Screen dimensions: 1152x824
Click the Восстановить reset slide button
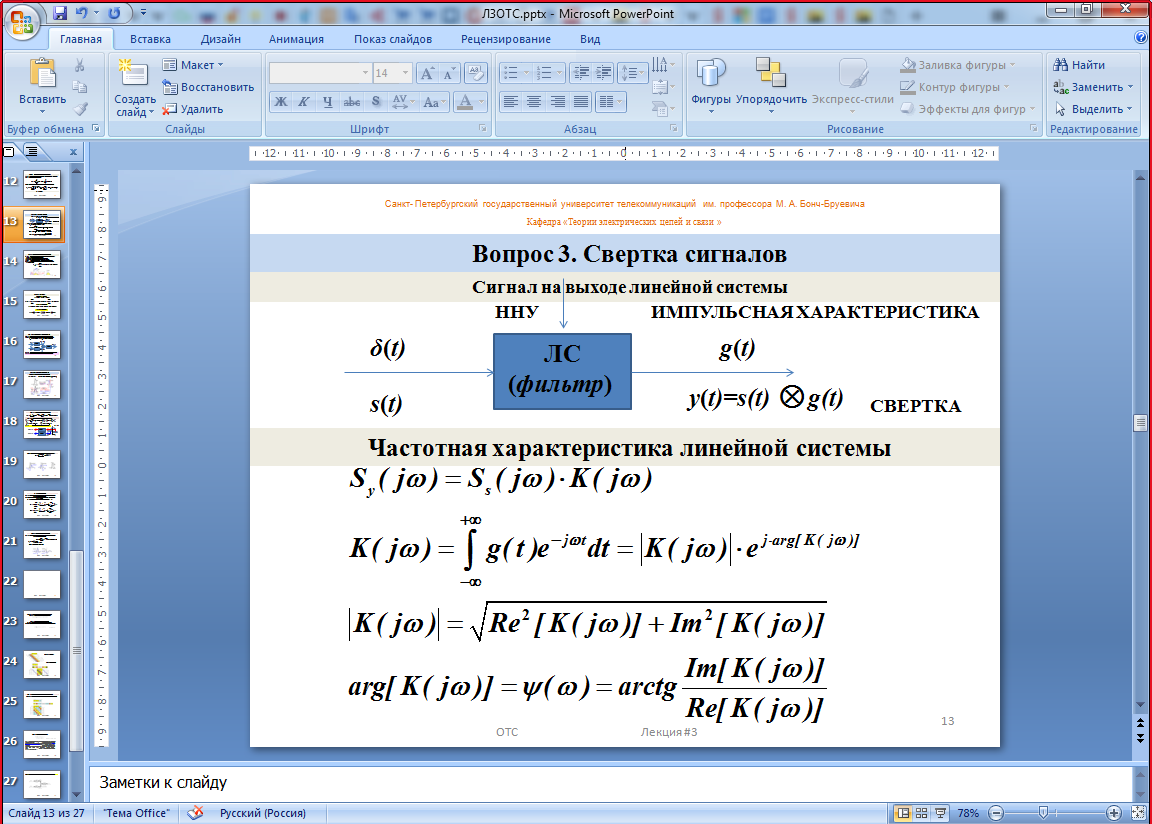pos(208,87)
